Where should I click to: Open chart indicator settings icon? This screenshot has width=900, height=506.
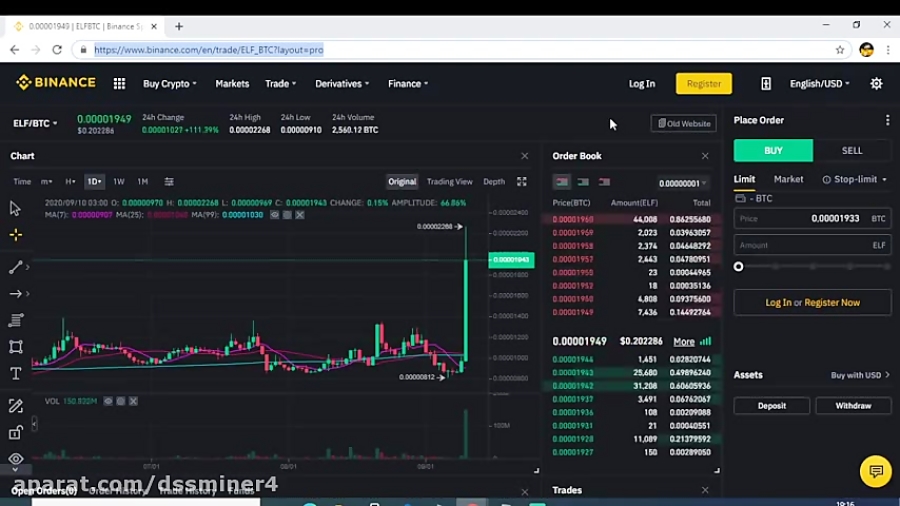coord(169,182)
